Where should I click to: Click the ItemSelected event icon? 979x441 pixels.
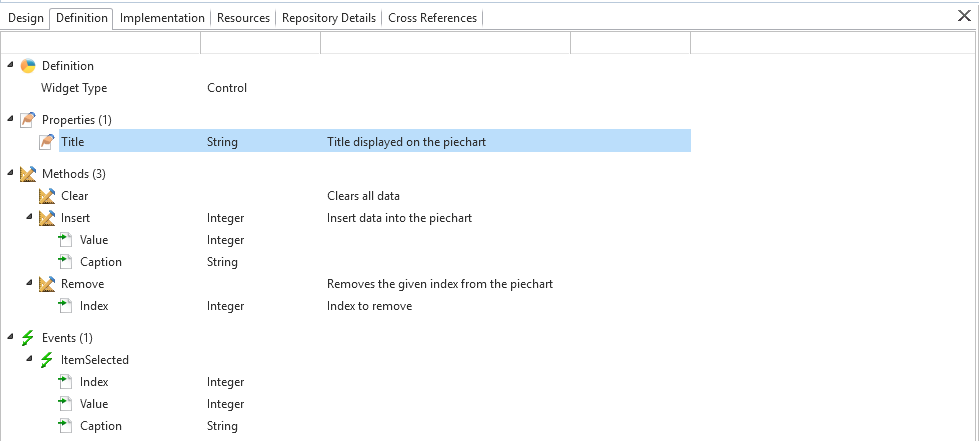(x=47, y=360)
